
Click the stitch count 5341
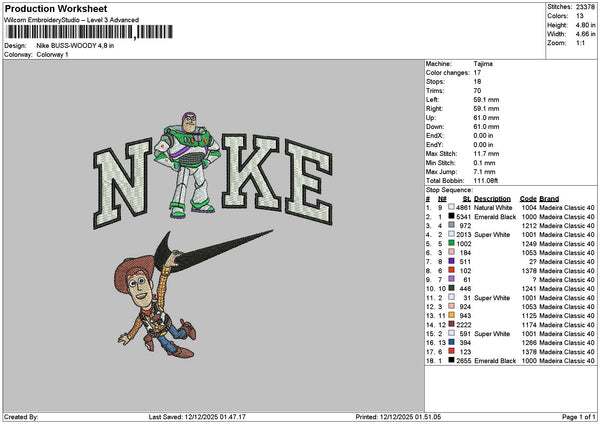[x=463, y=217]
